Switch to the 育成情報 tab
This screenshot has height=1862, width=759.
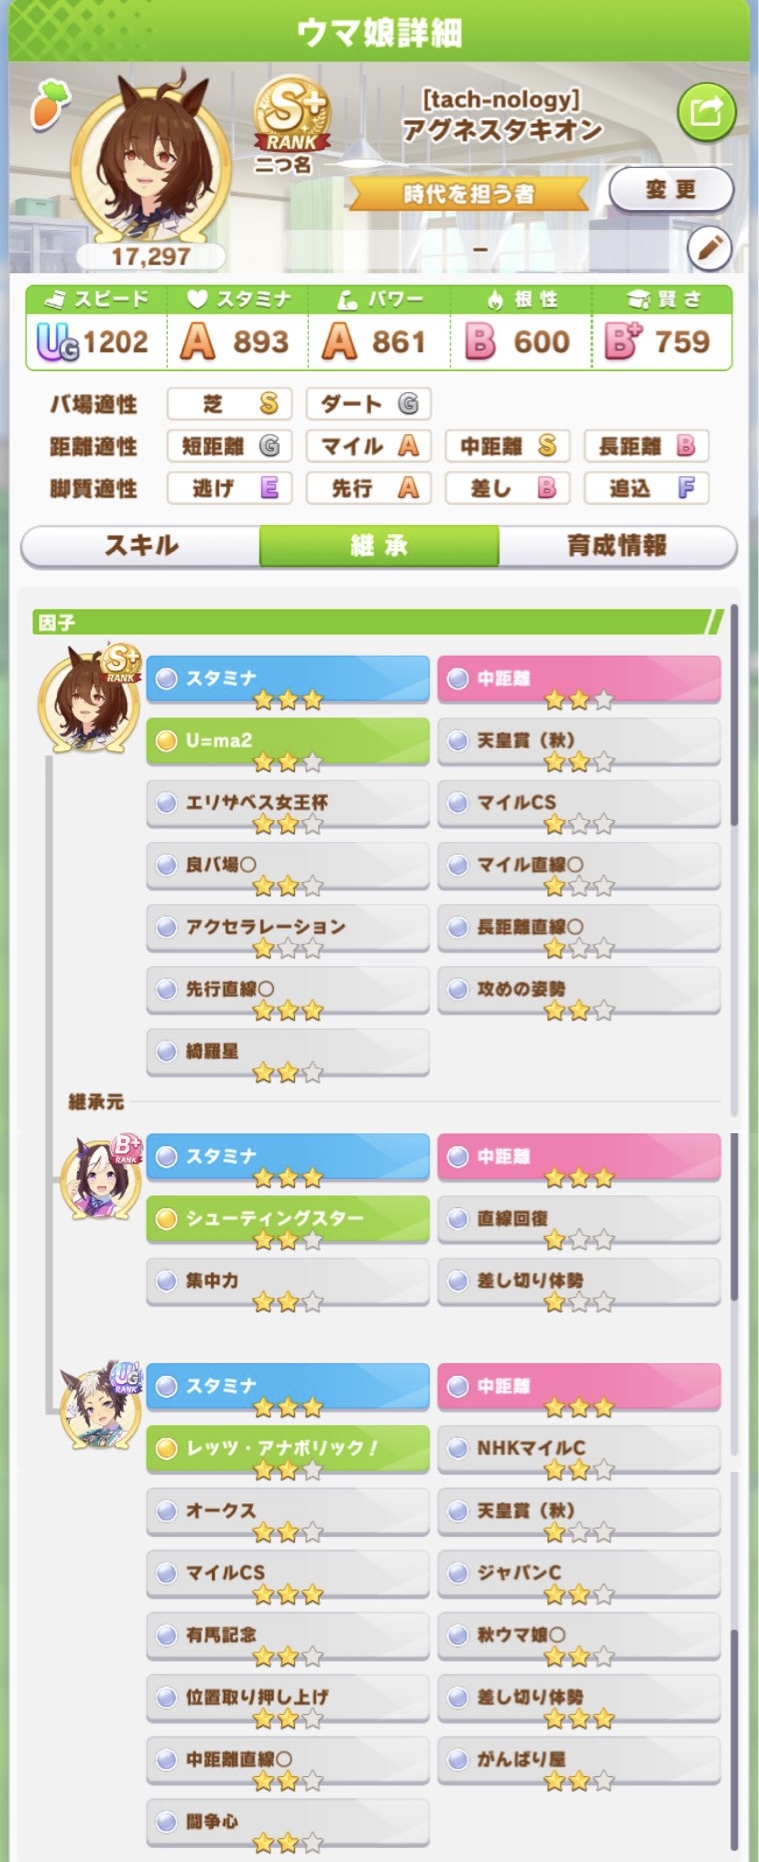(617, 546)
